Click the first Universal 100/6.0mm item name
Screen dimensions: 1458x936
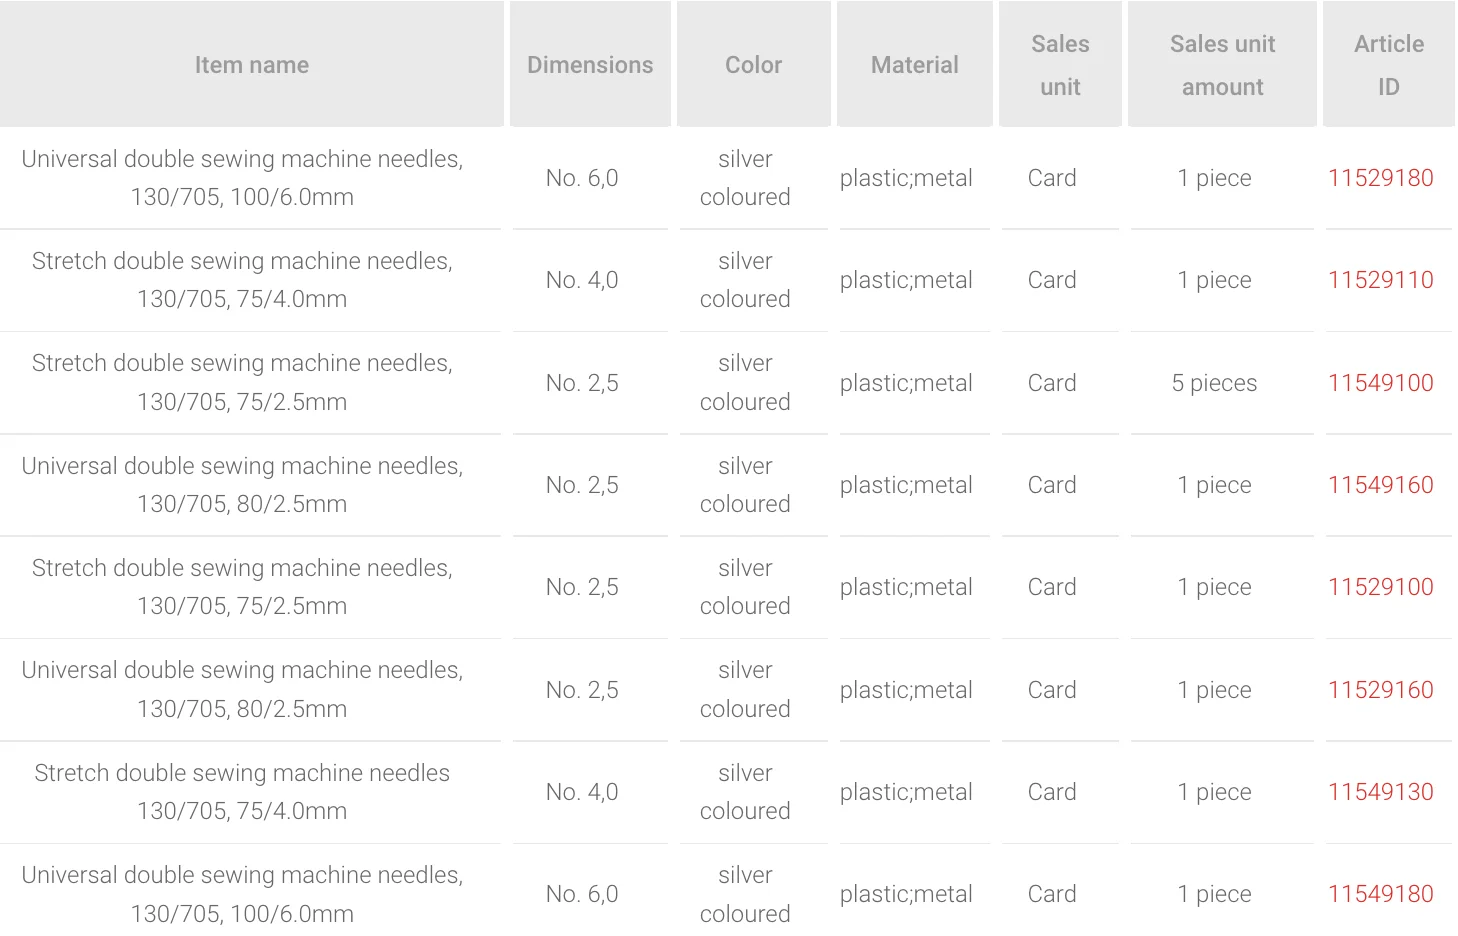point(242,178)
